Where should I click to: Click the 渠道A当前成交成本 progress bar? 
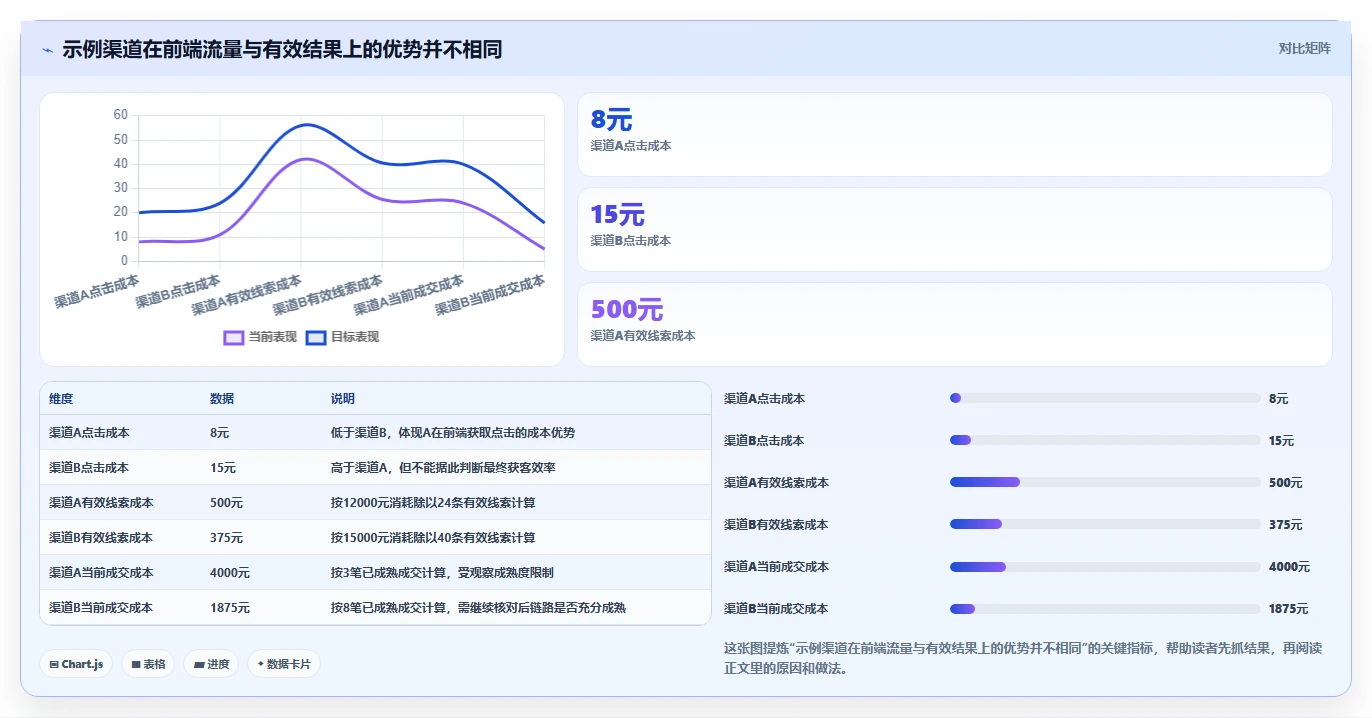1105,566
